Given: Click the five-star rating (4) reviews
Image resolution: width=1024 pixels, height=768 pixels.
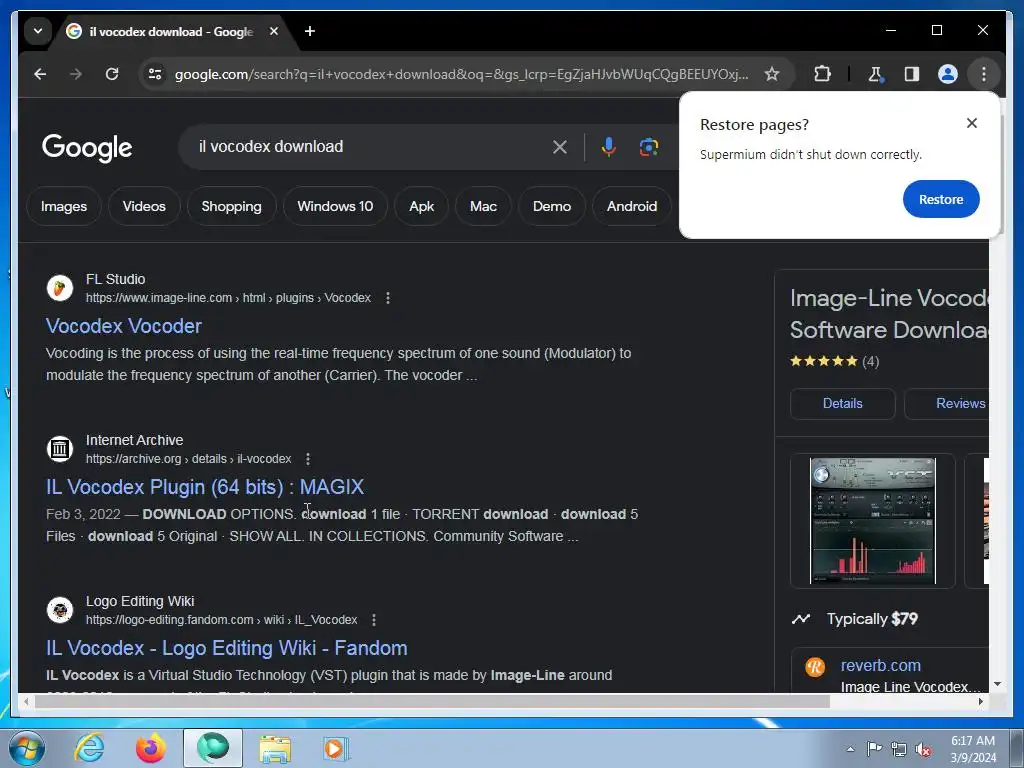Looking at the screenshot, I should pos(834,361).
